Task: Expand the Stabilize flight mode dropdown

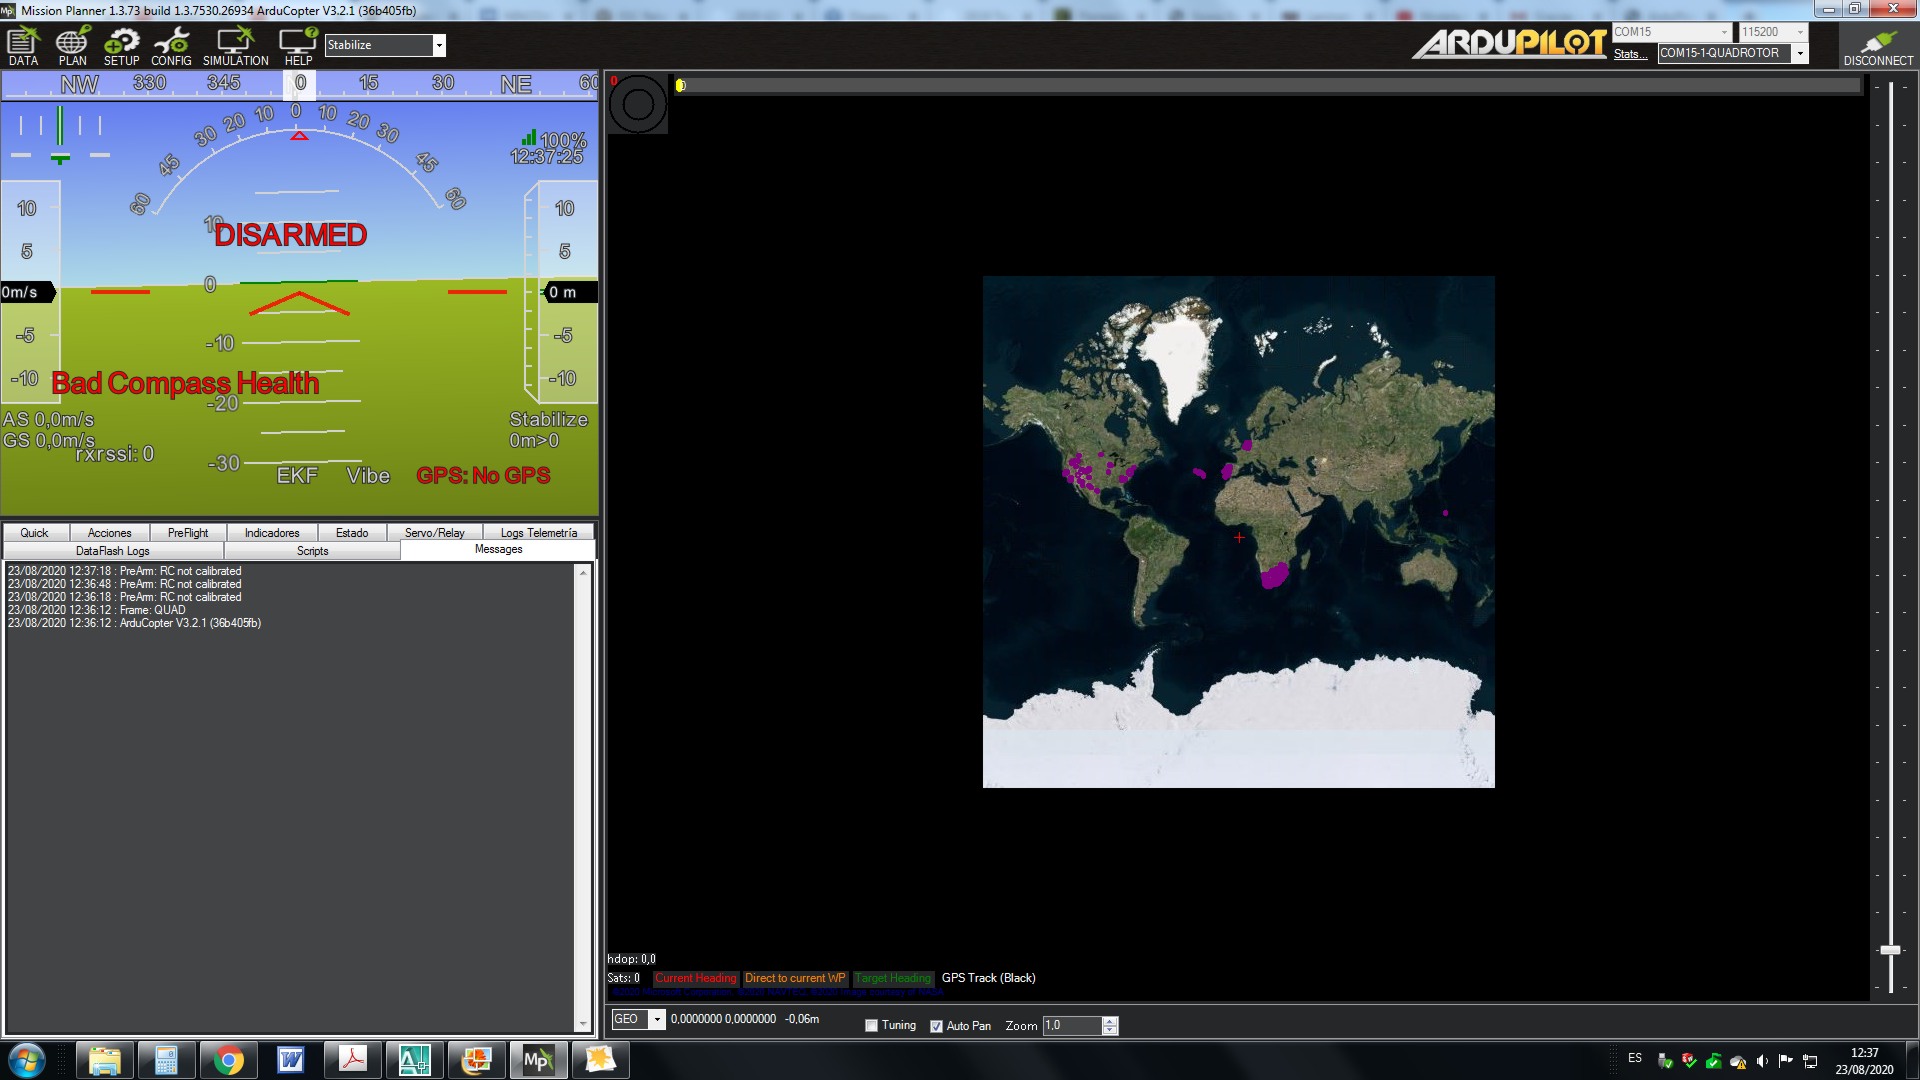Action: (x=438, y=45)
